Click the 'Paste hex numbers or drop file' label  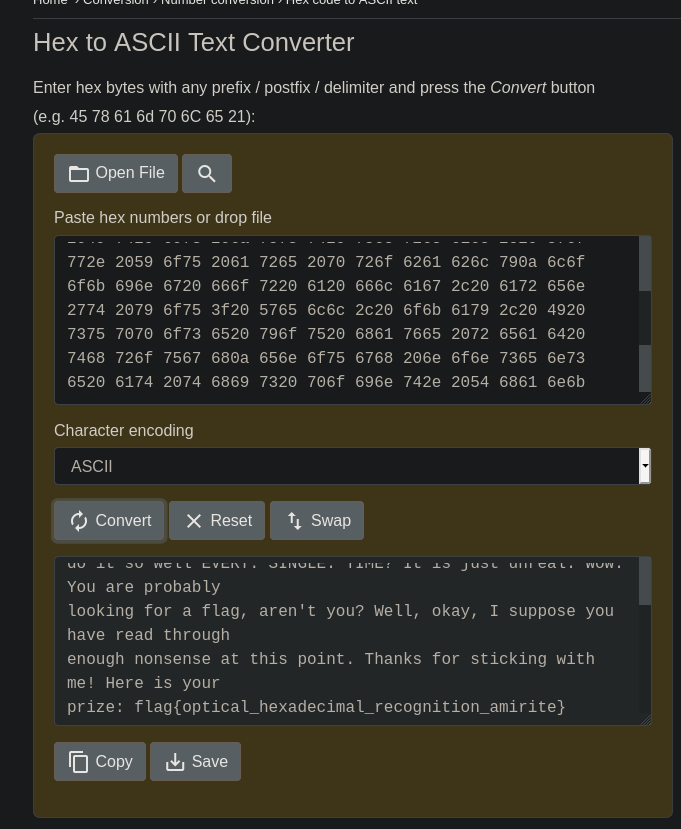(x=163, y=218)
